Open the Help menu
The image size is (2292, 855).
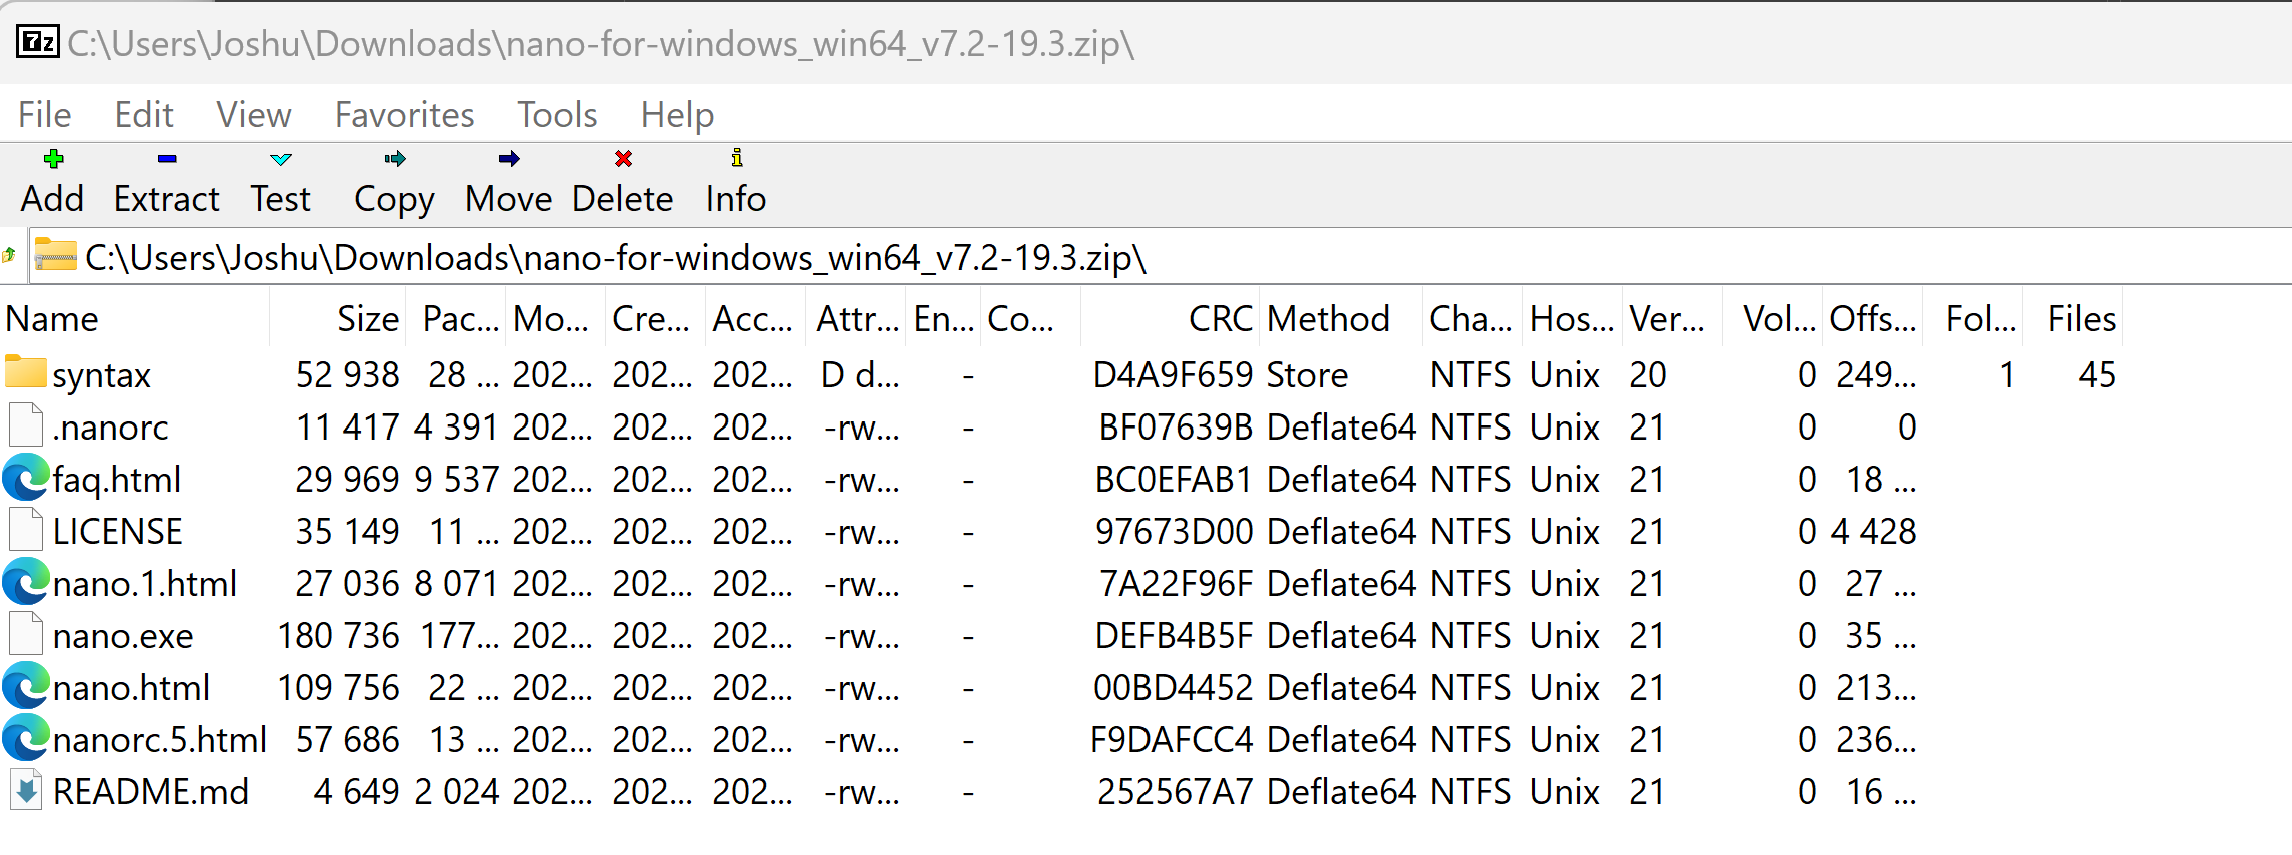(x=677, y=113)
